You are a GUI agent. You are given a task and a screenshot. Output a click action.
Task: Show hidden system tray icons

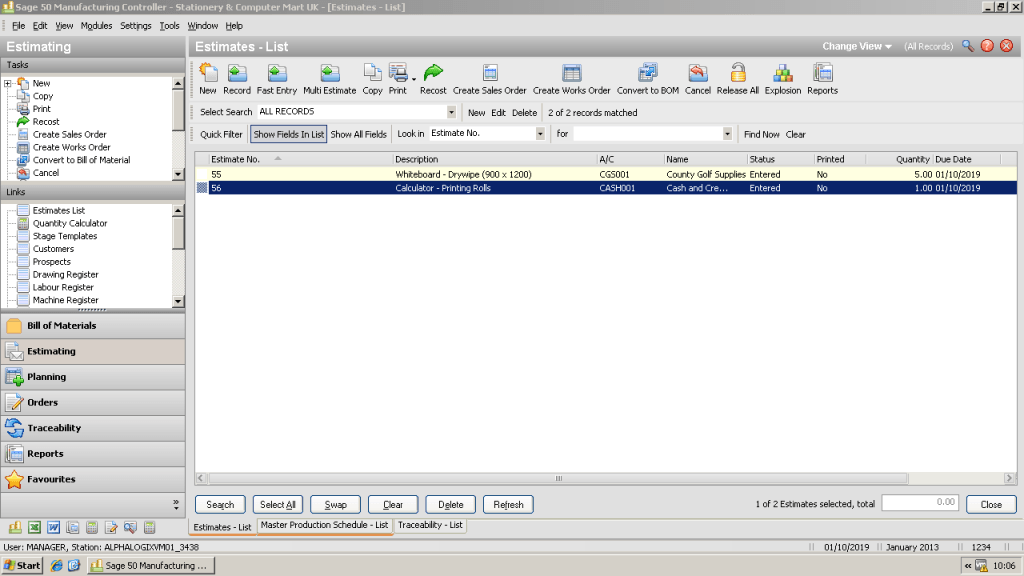[967, 566]
